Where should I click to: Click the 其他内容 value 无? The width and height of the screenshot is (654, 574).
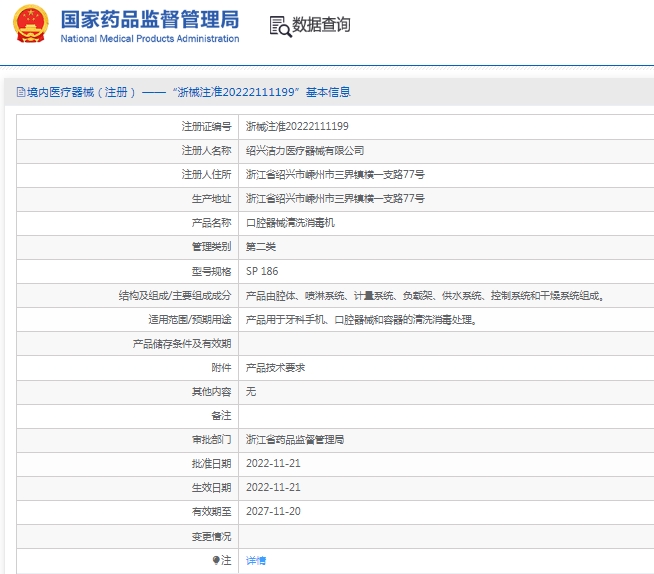click(251, 391)
